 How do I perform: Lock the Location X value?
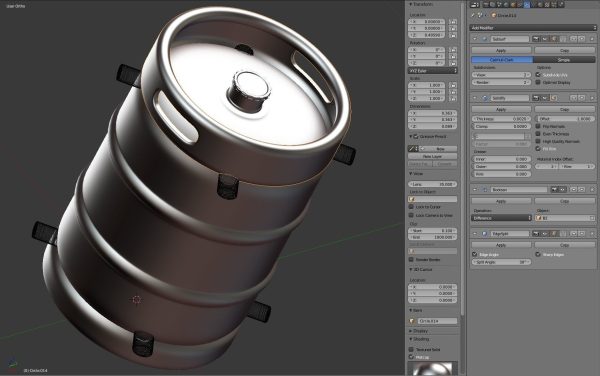pos(453,22)
